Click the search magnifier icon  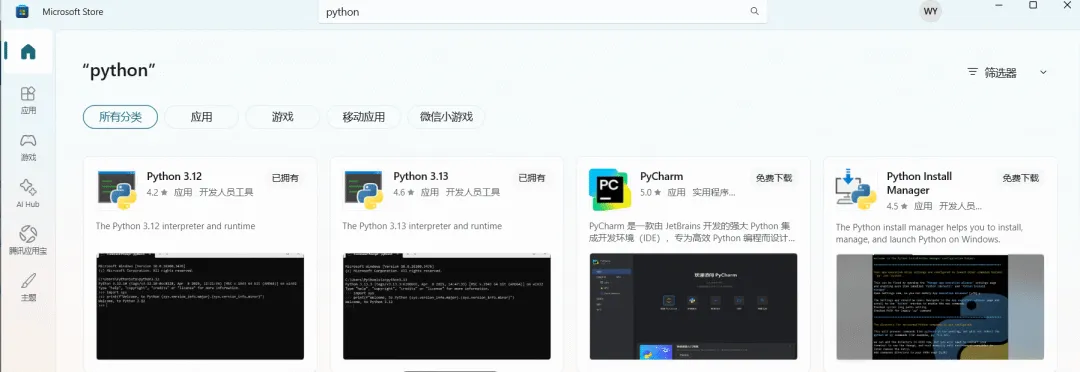pos(754,12)
